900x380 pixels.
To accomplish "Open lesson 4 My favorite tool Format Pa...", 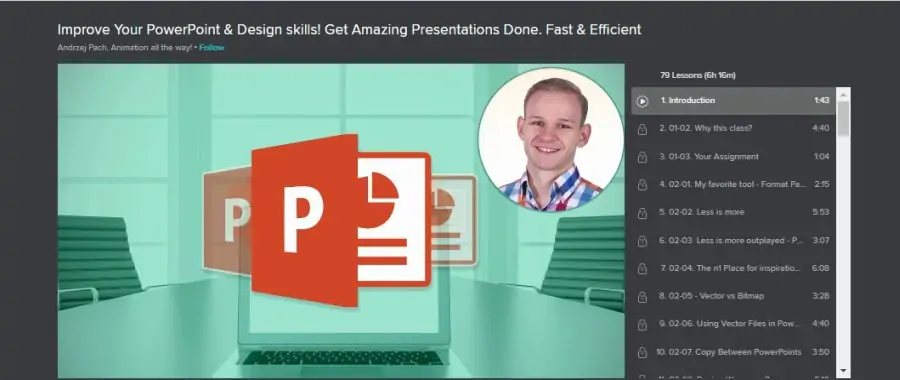I will 734,184.
